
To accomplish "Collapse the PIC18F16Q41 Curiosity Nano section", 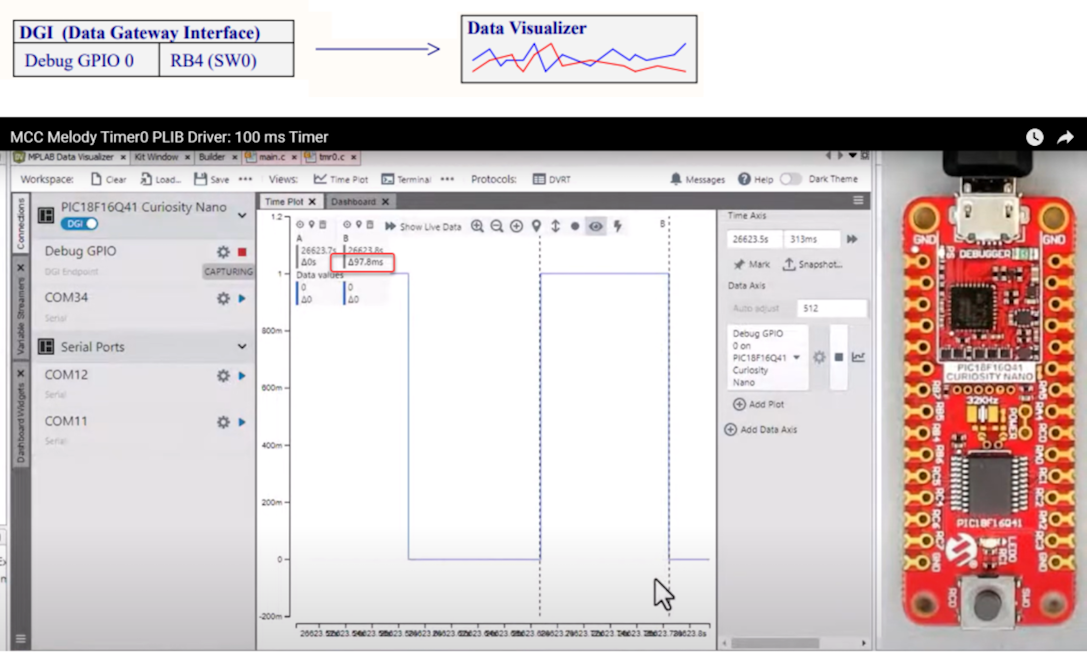I will 242,215.
